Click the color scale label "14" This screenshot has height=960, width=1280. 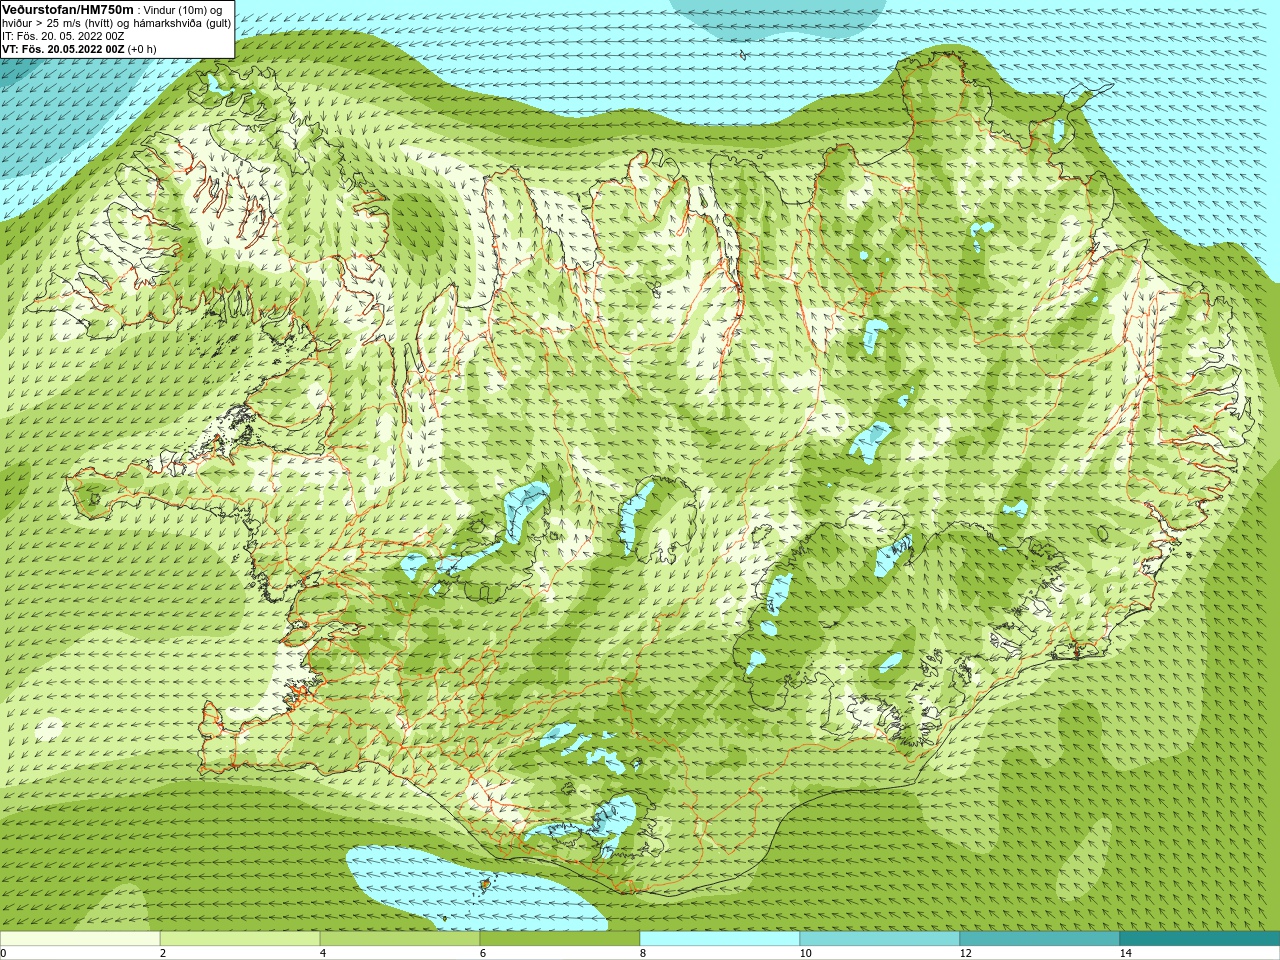(x=1125, y=953)
